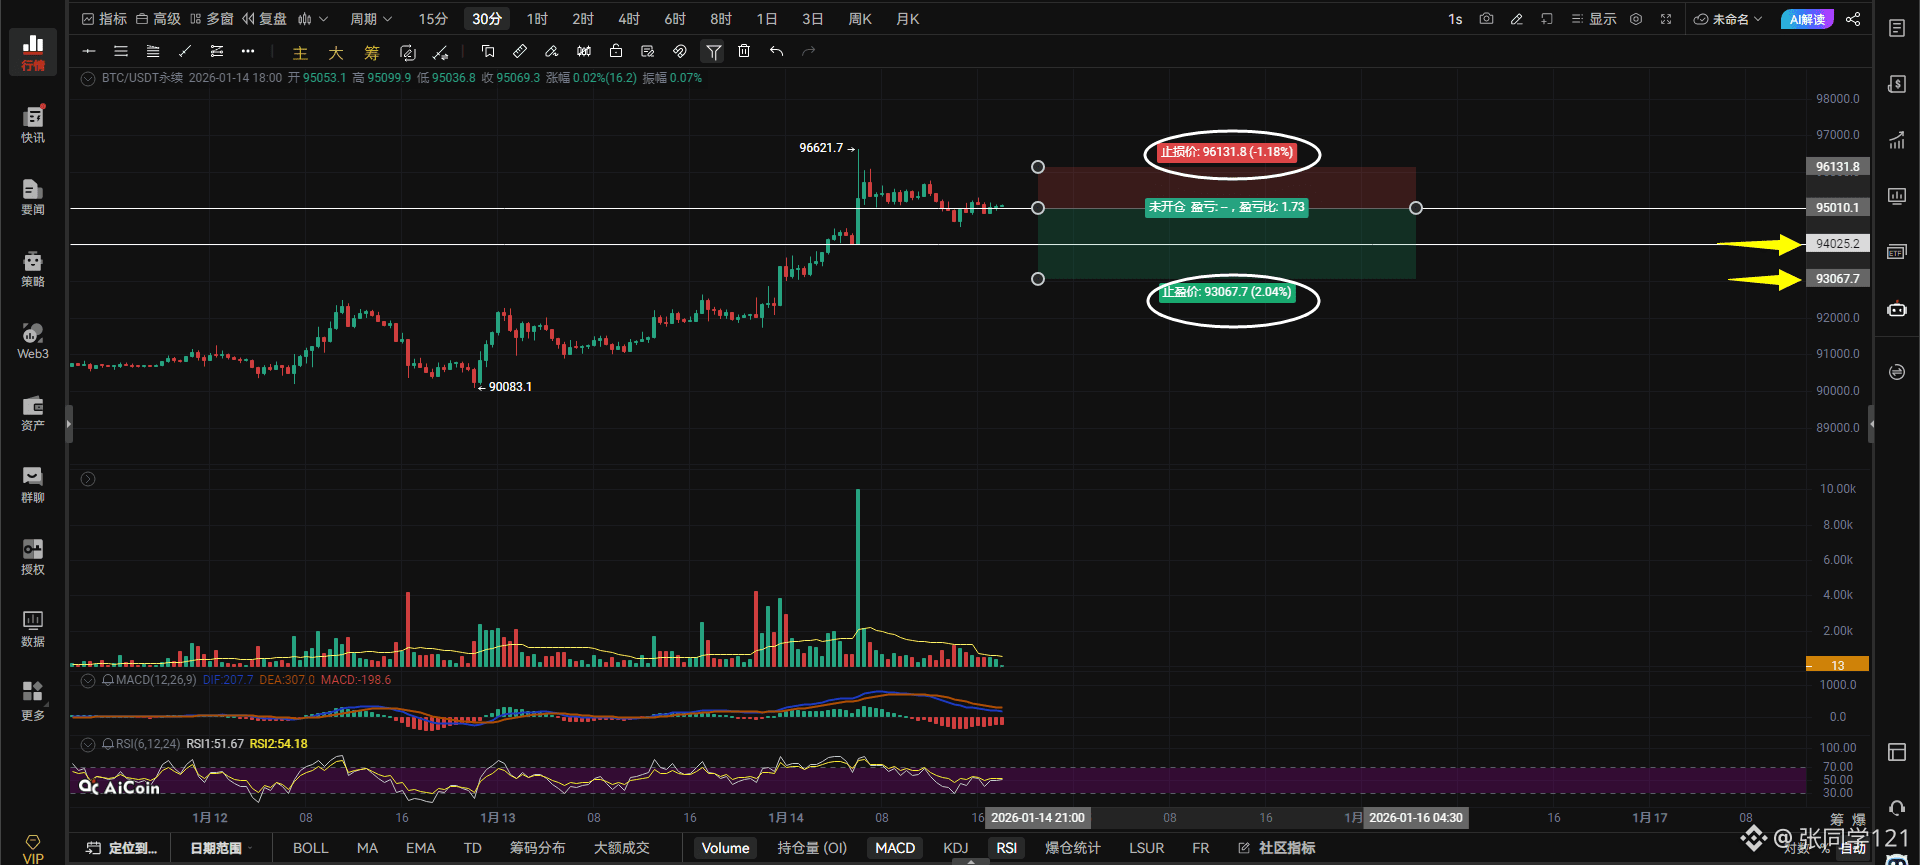1920x865 pixels.
Task: Open the 未命名 layout dropdown
Action: pyautogui.click(x=1728, y=19)
